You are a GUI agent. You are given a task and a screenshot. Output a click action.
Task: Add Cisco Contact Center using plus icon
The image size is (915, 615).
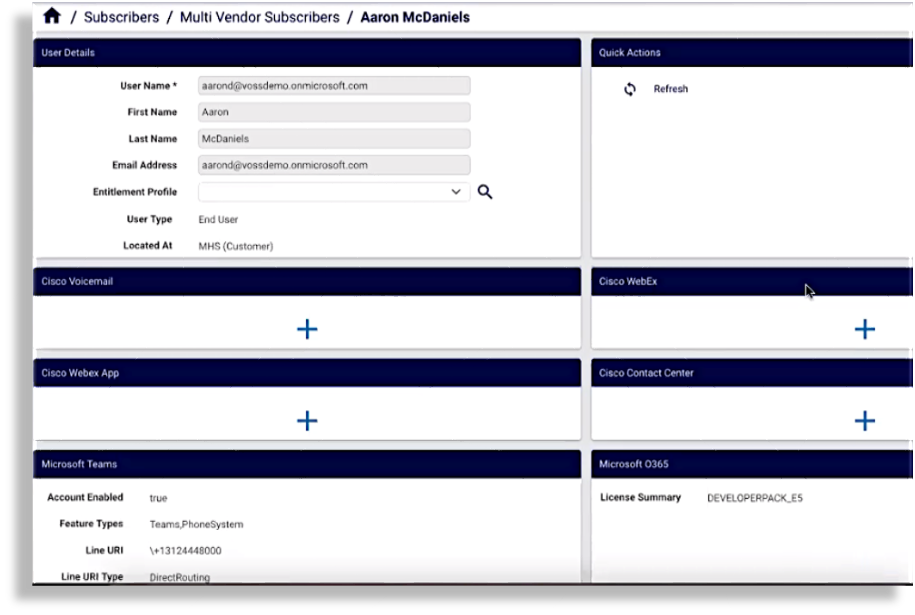coord(864,420)
